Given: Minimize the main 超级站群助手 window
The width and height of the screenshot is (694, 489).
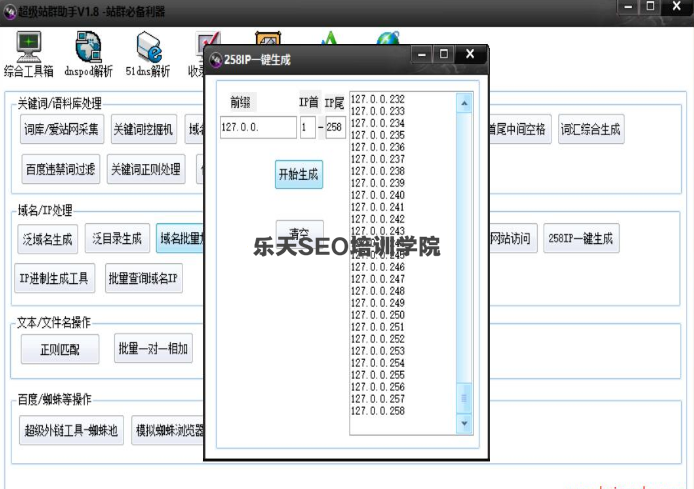Looking at the screenshot, I should click(x=628, y=7).
